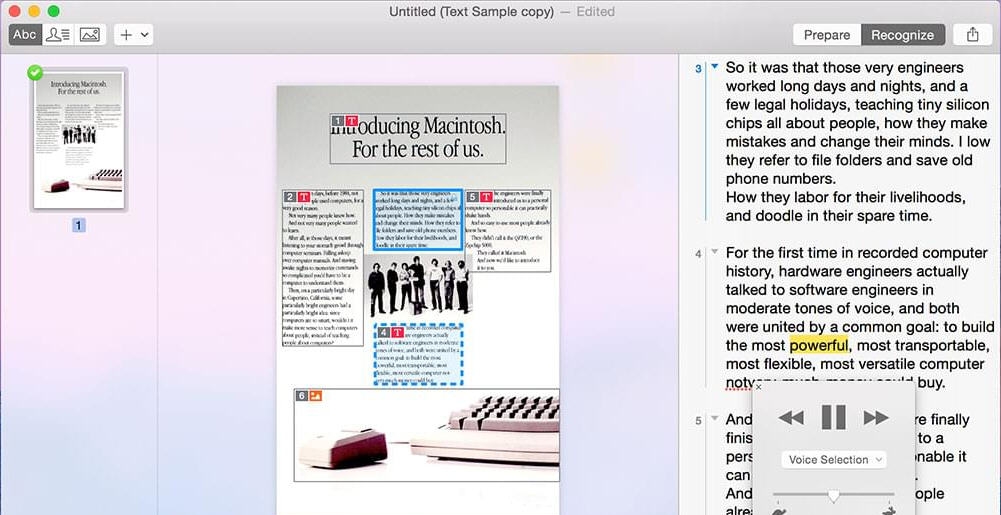Viewport: 1001px width, 515px height.
Task: Open the Voice Selection dropdown
Action: click(x=834, y=459)
